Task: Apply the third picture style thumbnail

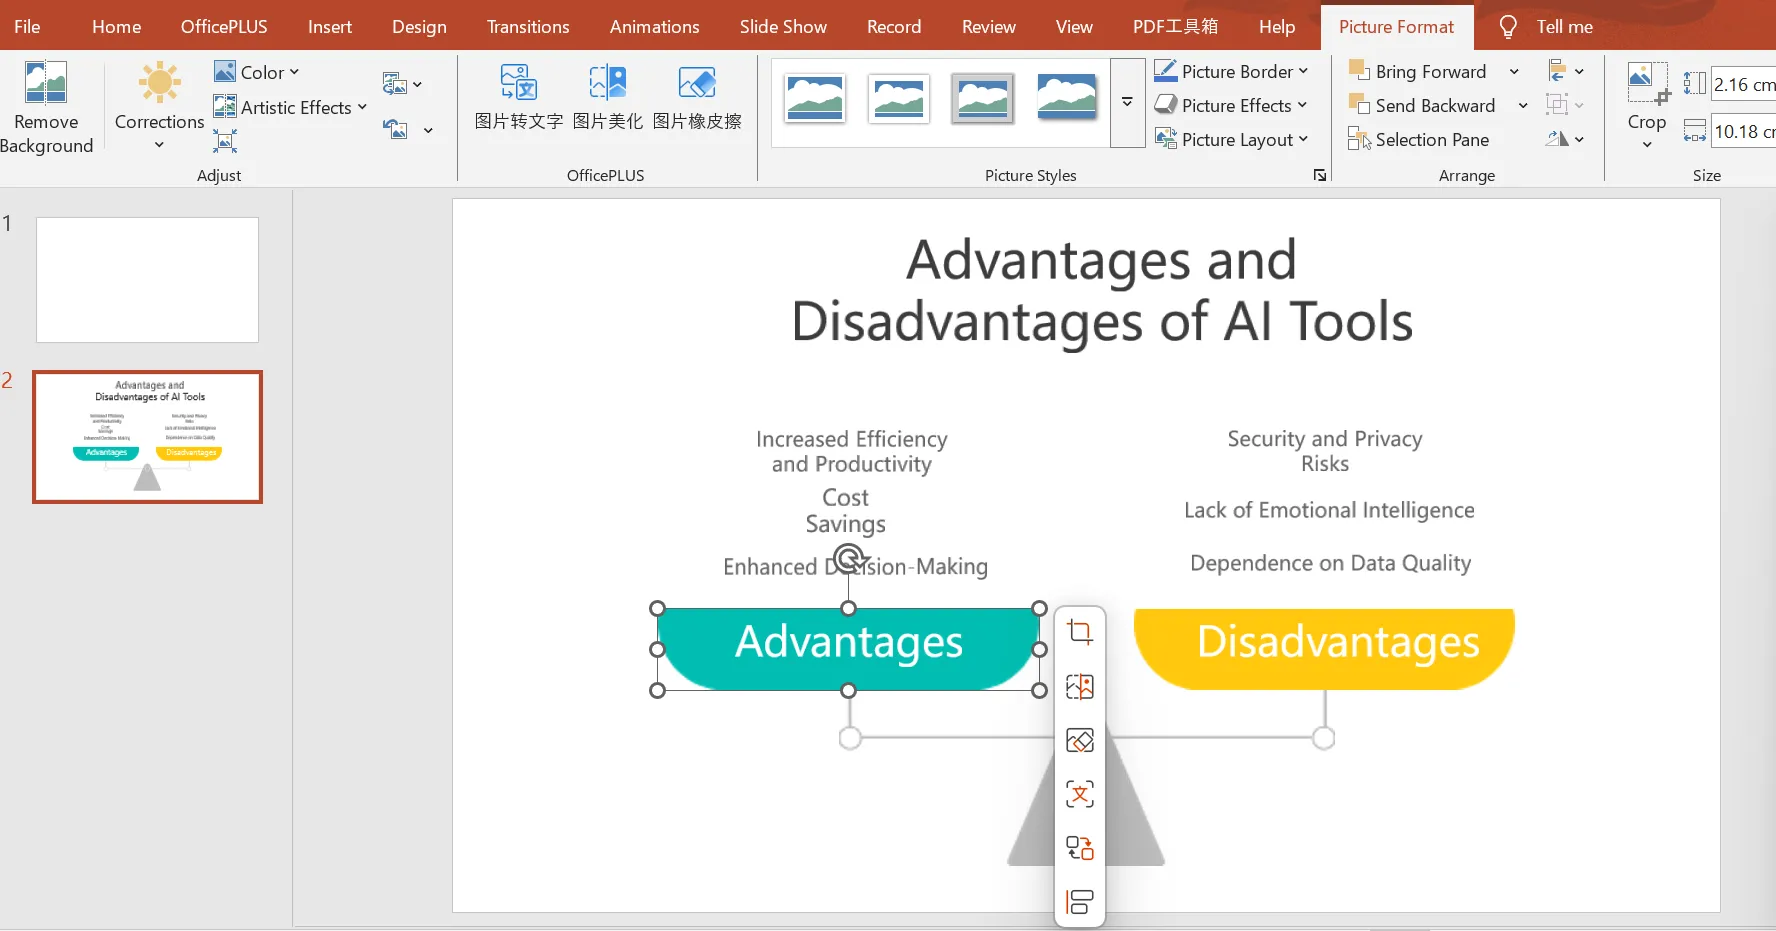Action: pos(982,98)
